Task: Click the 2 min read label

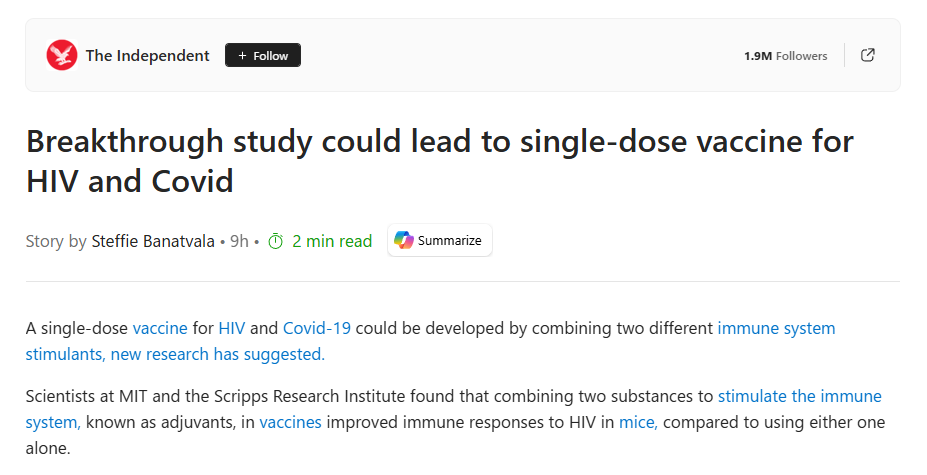Action: 332,241
